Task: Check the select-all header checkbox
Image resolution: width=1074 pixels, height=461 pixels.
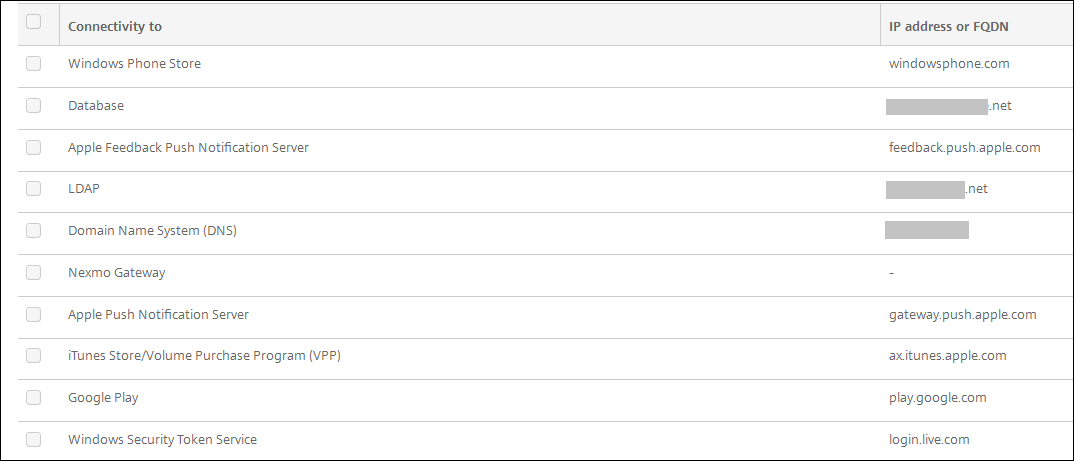Action: (x=34, y=22)
